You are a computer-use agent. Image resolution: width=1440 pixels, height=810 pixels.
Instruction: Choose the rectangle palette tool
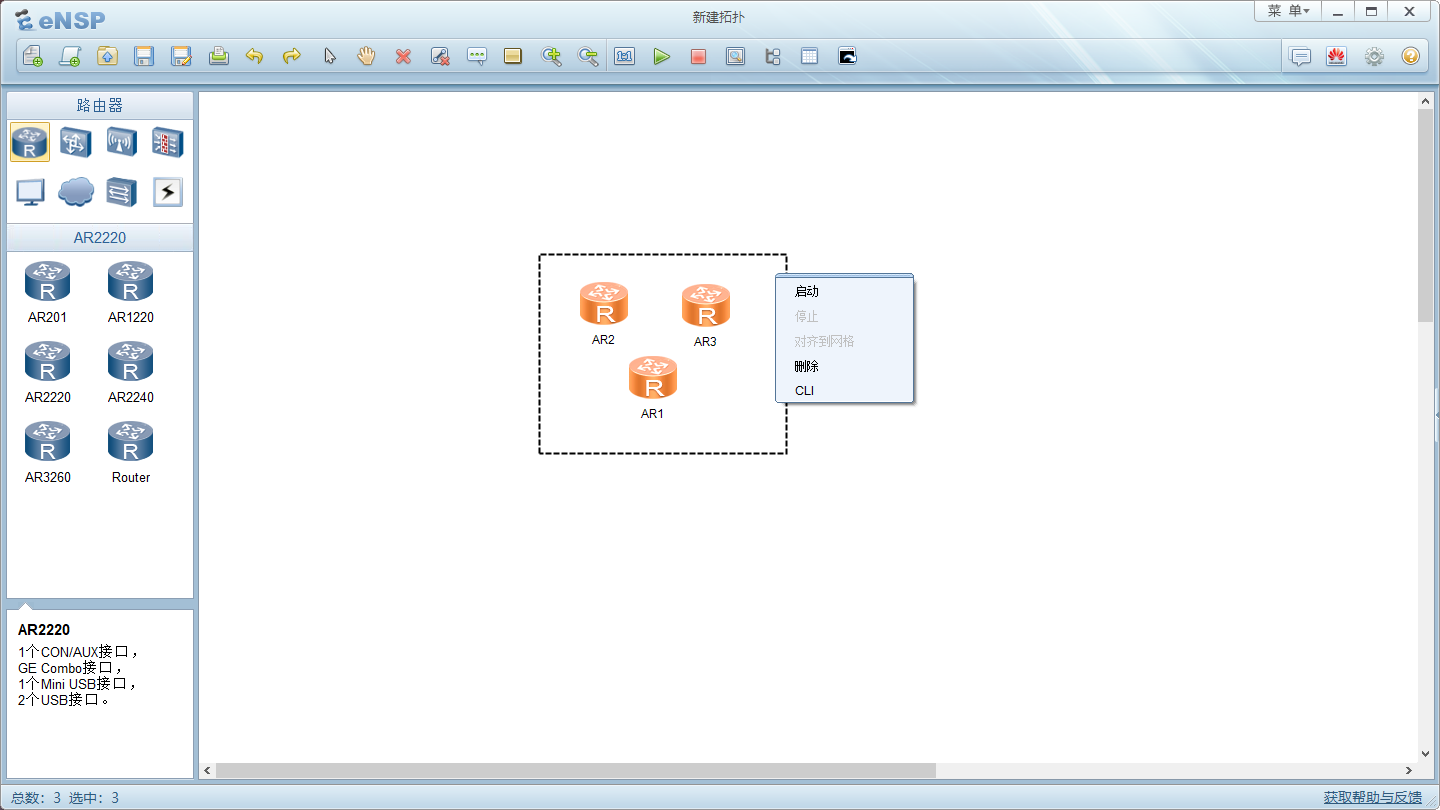click(513, 56)
